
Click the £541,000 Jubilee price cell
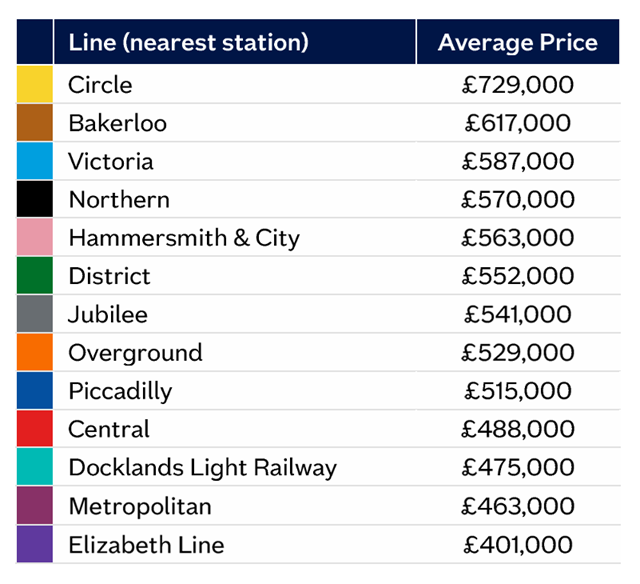click(x=518, y=315)
